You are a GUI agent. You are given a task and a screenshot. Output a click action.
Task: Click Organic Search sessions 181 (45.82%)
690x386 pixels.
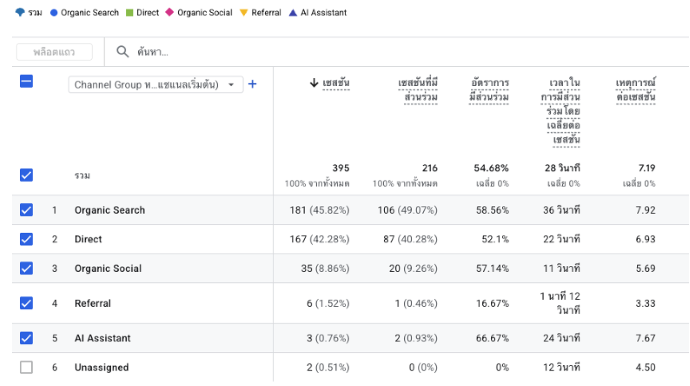click(319, 210)
